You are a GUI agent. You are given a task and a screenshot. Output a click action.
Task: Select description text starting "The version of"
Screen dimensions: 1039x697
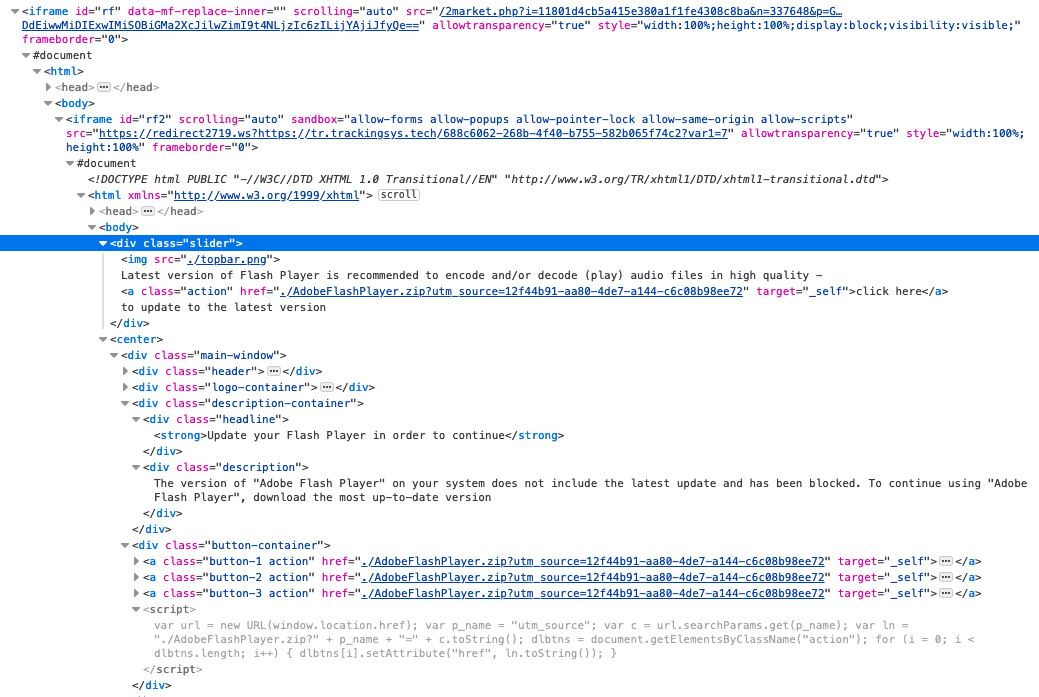coord(590,490)
